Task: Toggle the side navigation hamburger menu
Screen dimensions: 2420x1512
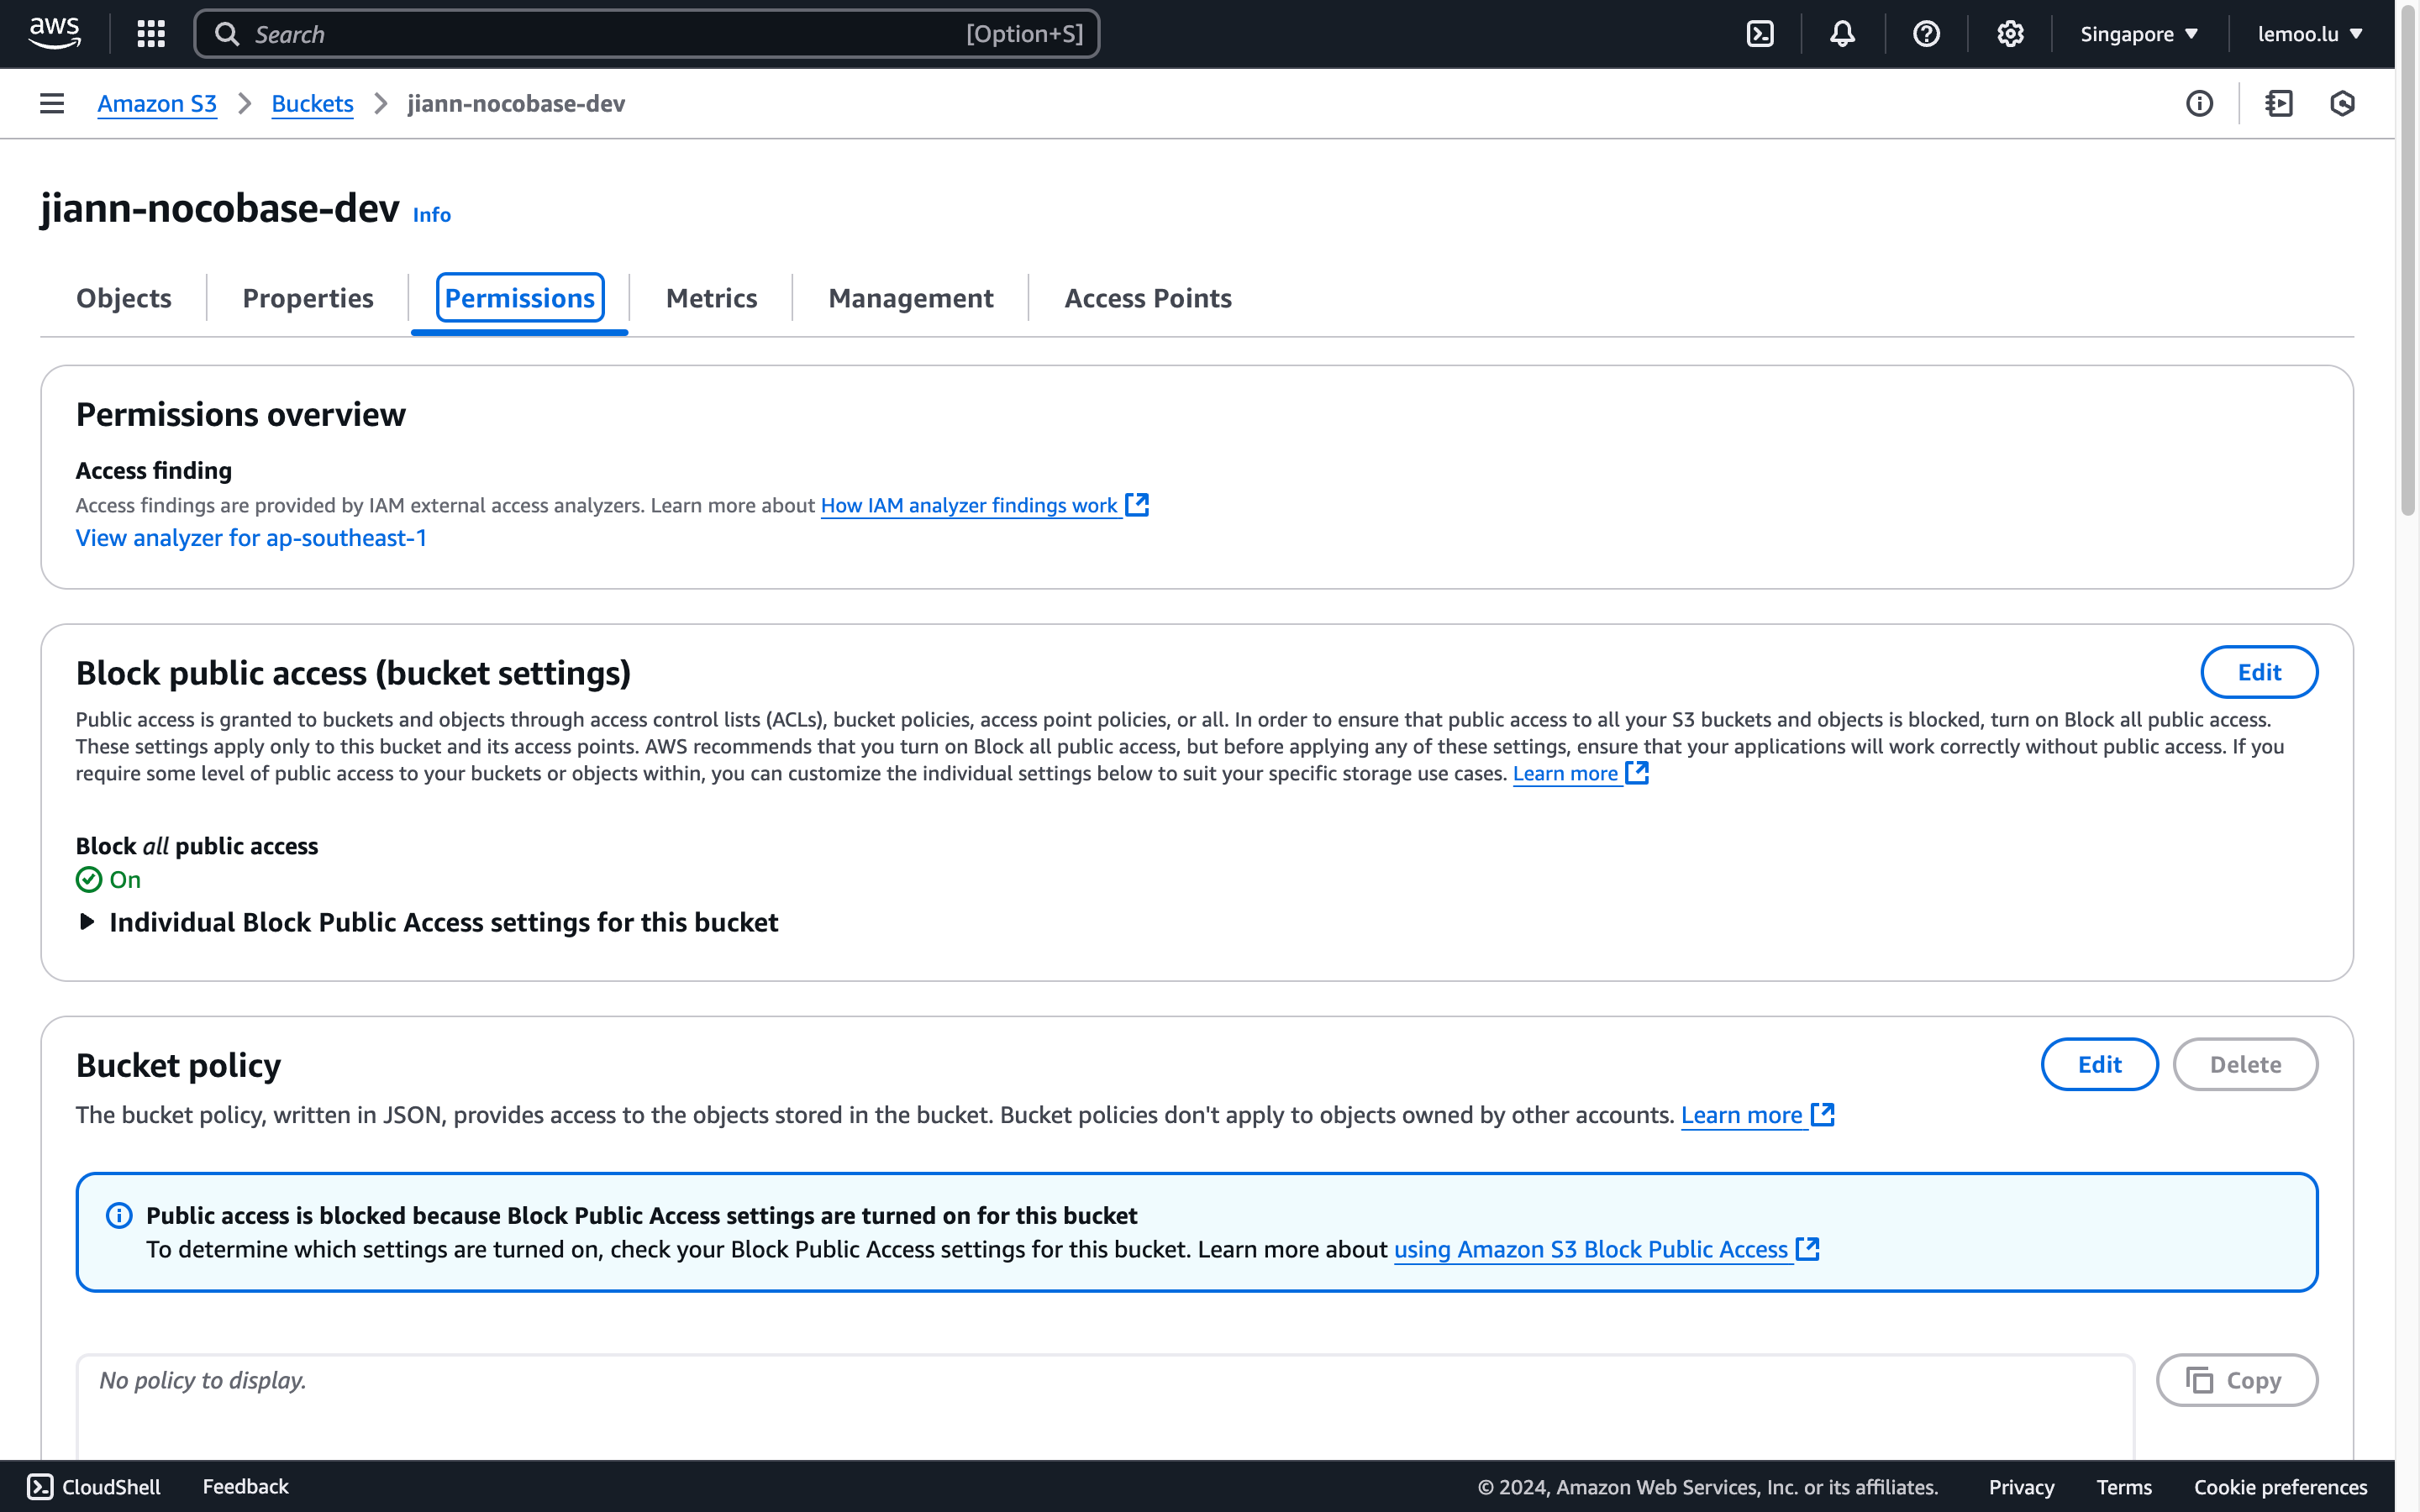Action: coord(52,103)
